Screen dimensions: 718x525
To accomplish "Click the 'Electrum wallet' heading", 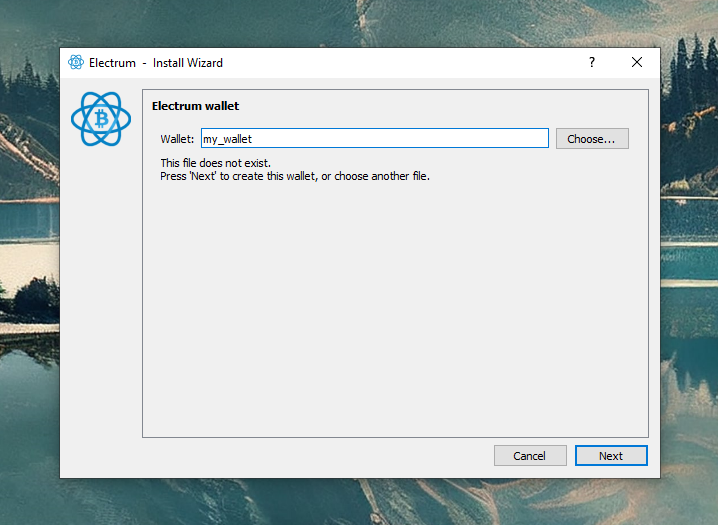I will (195, 106).
